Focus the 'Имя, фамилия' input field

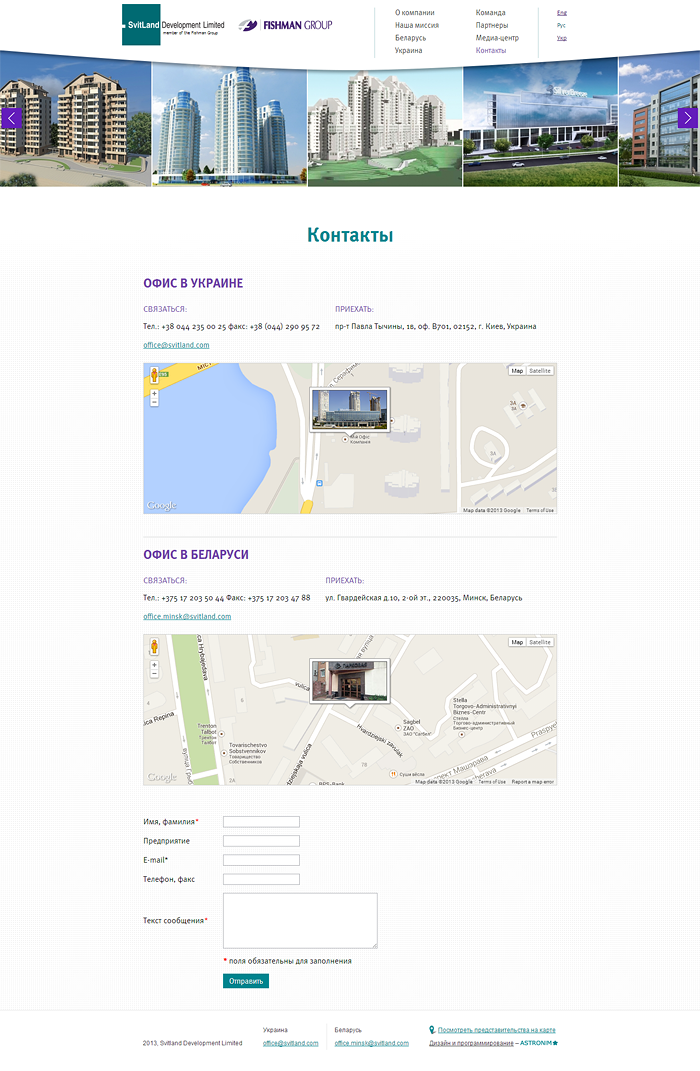pyautogui.click(x=261, y=822)
